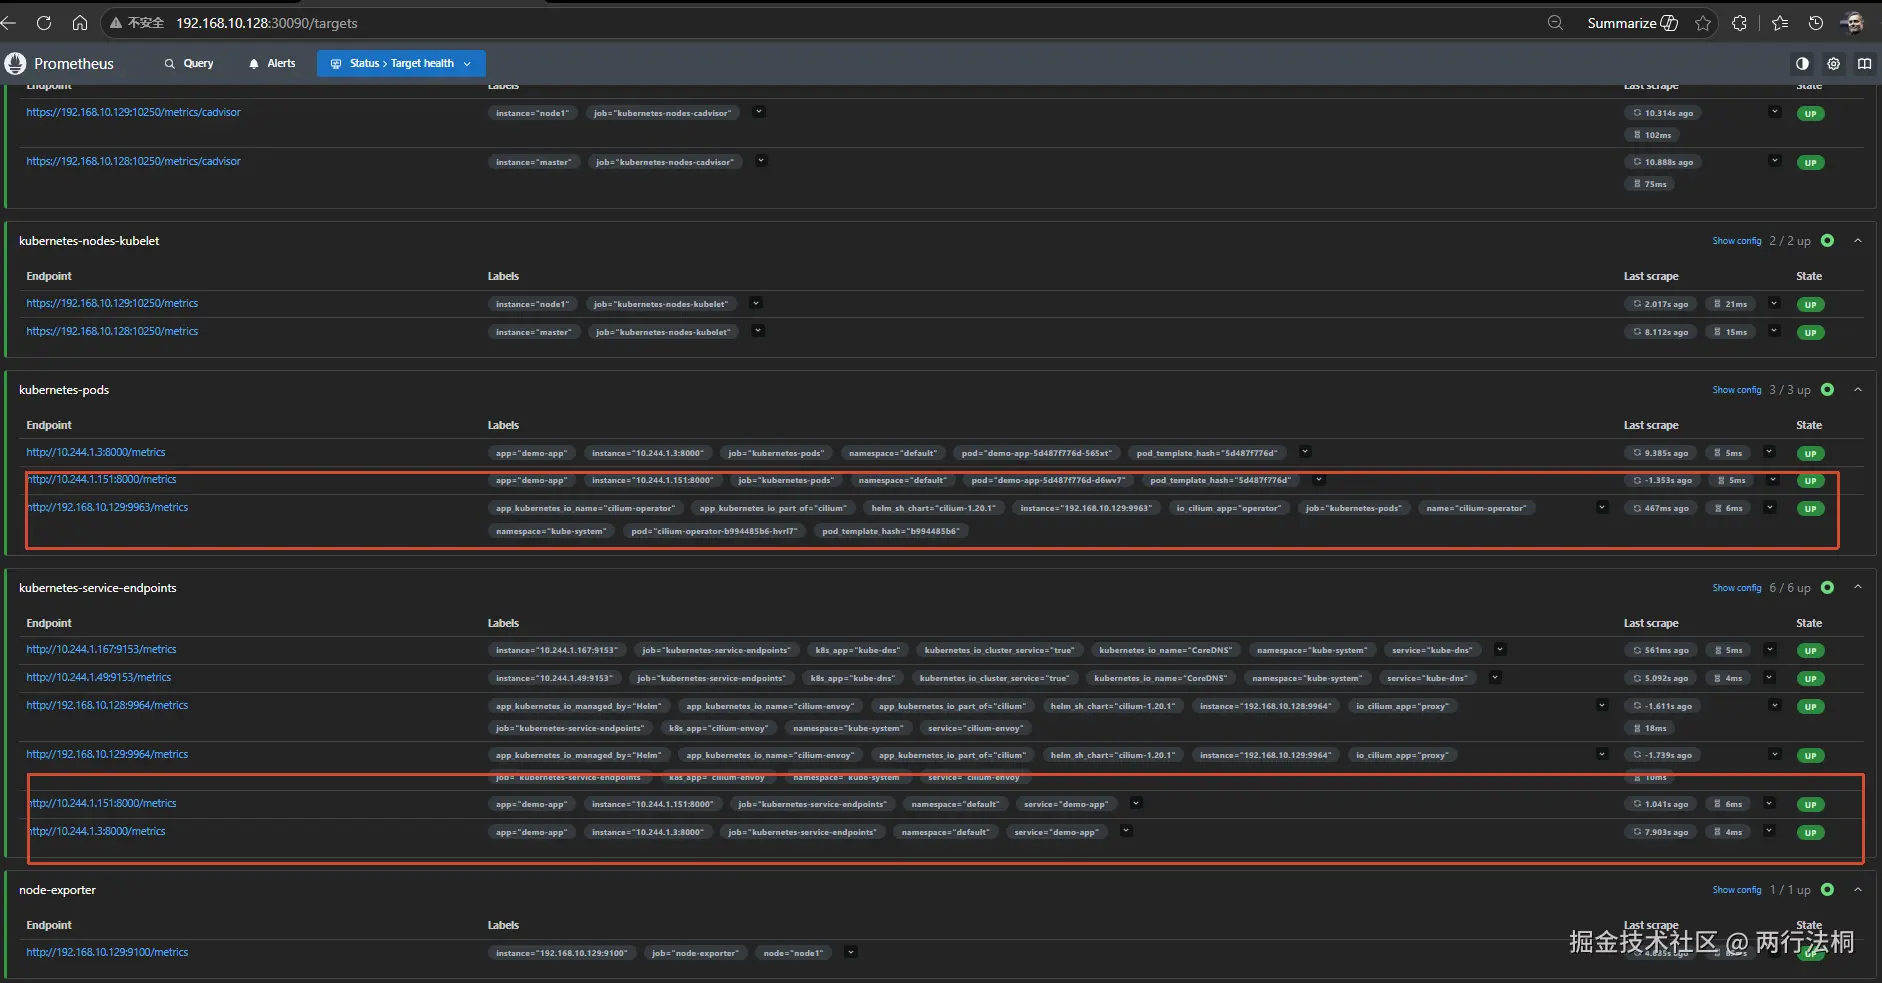Open browser favorites list icon
The image size is (1882, 983).
[1780, 23]
